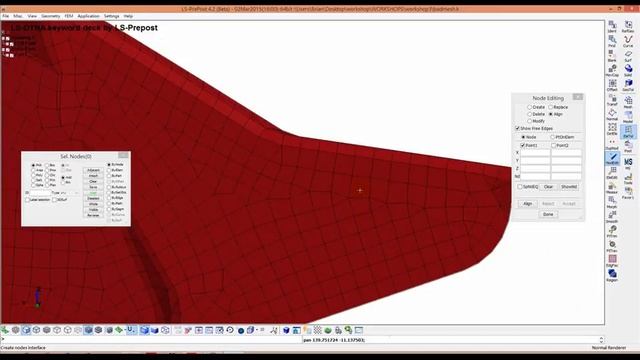Open the Ident tool in the right toolbar
The height and width of the screenshot is (360, 640).
click(x=612, y=27)
